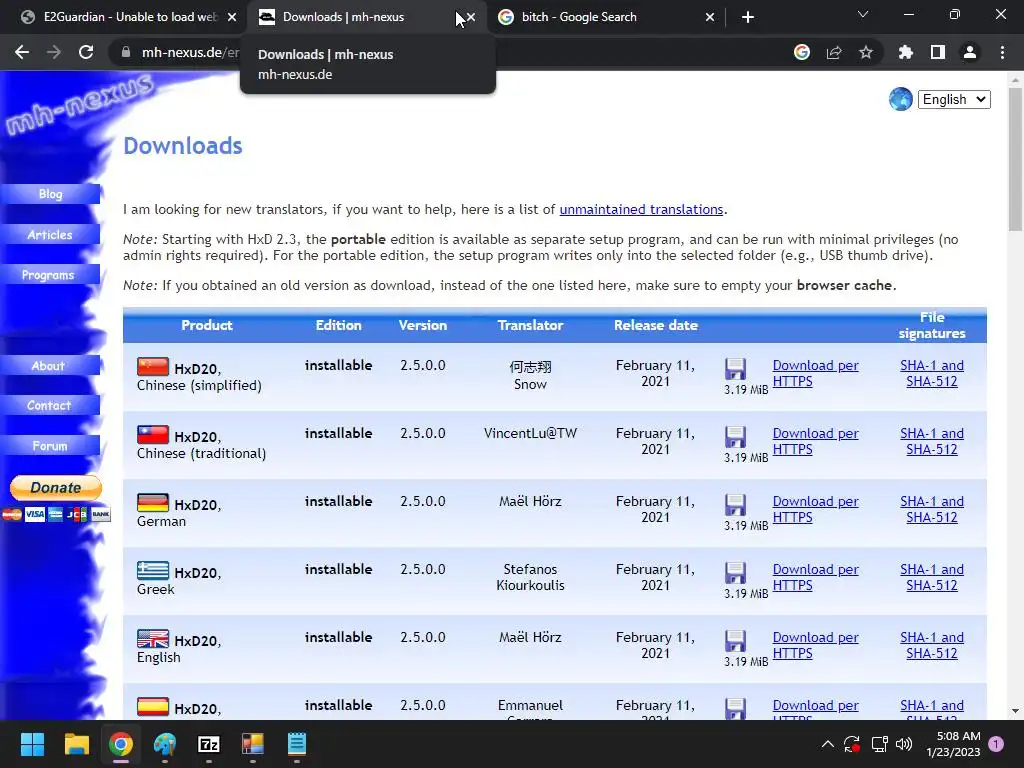Download per HTTPS for German HxD20
Viewport: 1024px width, 768px height.
816,509
